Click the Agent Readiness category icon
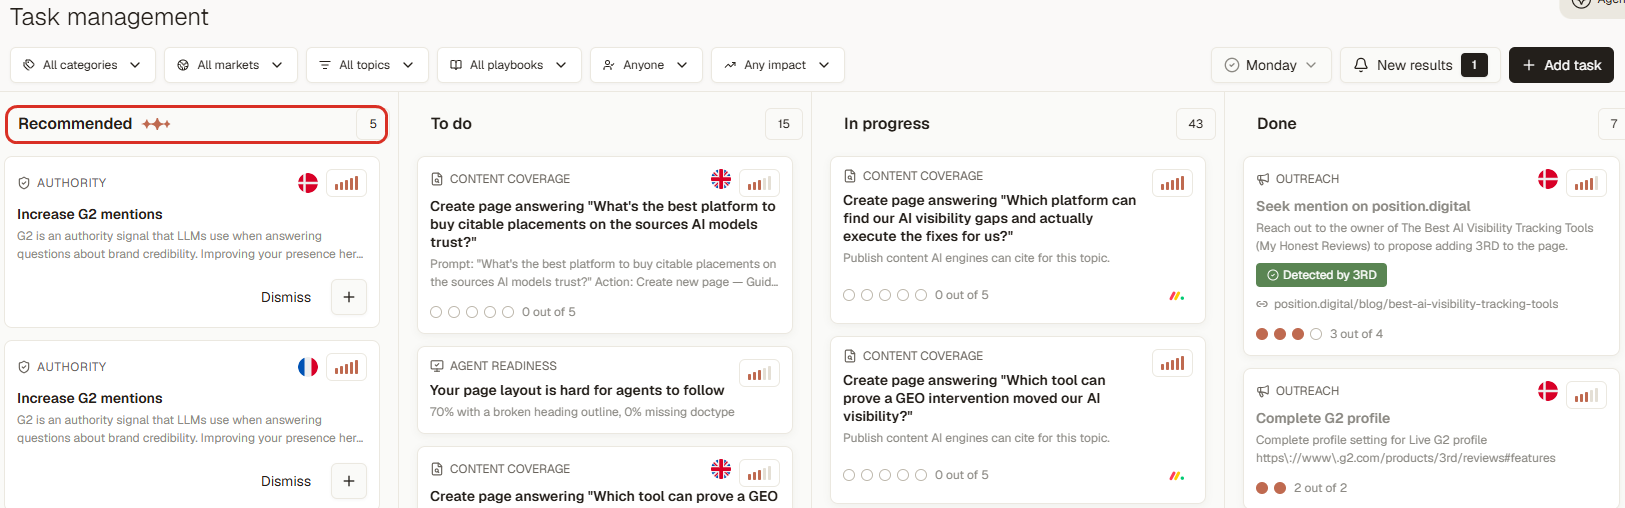Image resolution: width=1625 pixels, height=508 pixels. 437,366
